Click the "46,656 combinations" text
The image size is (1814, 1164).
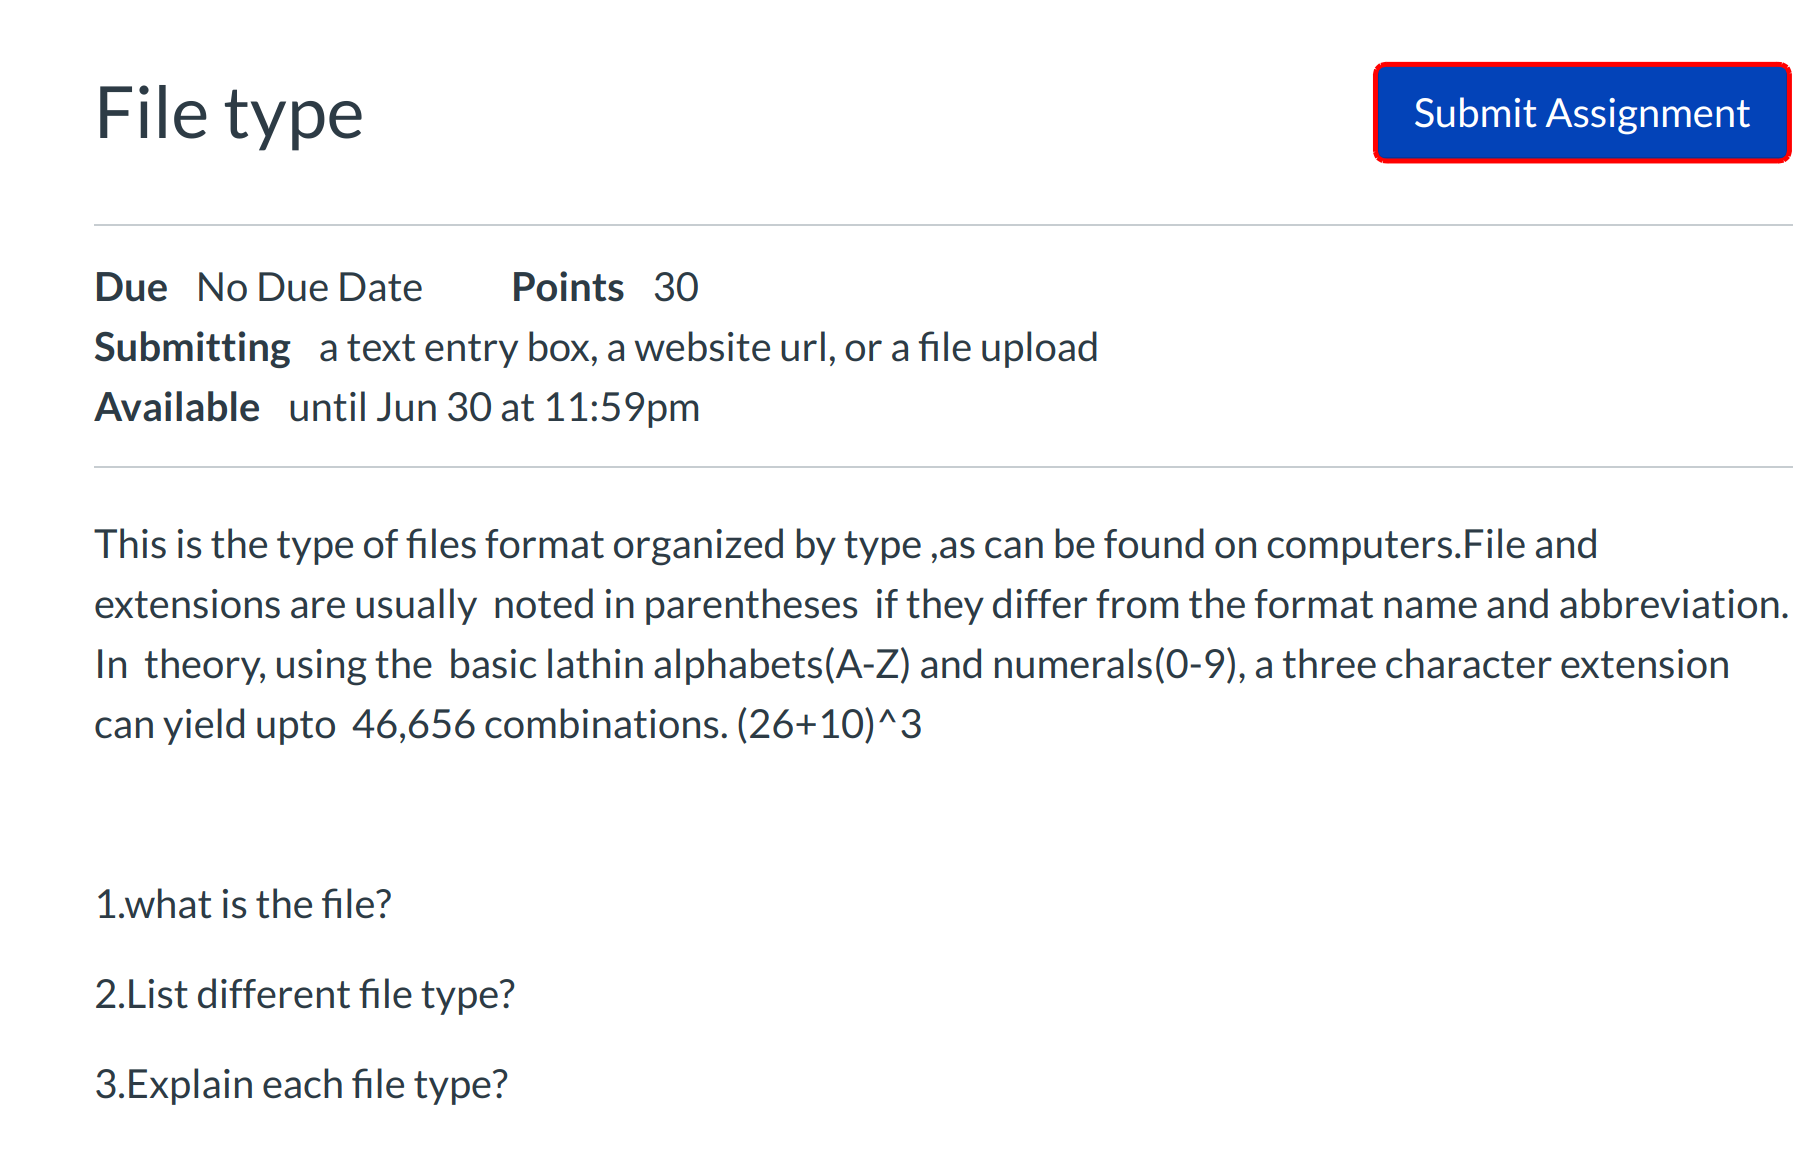(539, 725)
